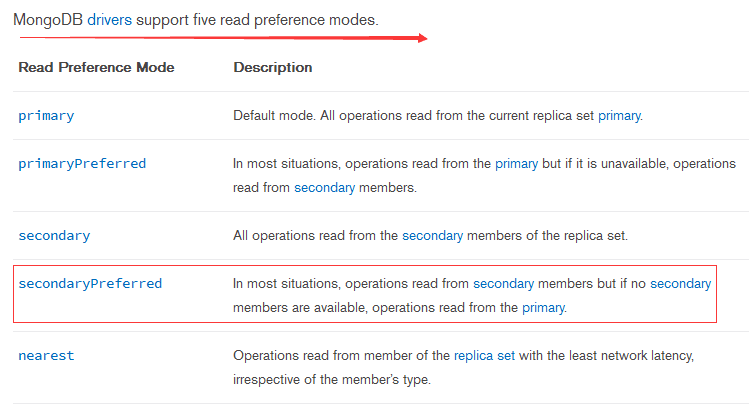
Task: Follow the "primary" link in the Default mode description
Action: point(618,115)
